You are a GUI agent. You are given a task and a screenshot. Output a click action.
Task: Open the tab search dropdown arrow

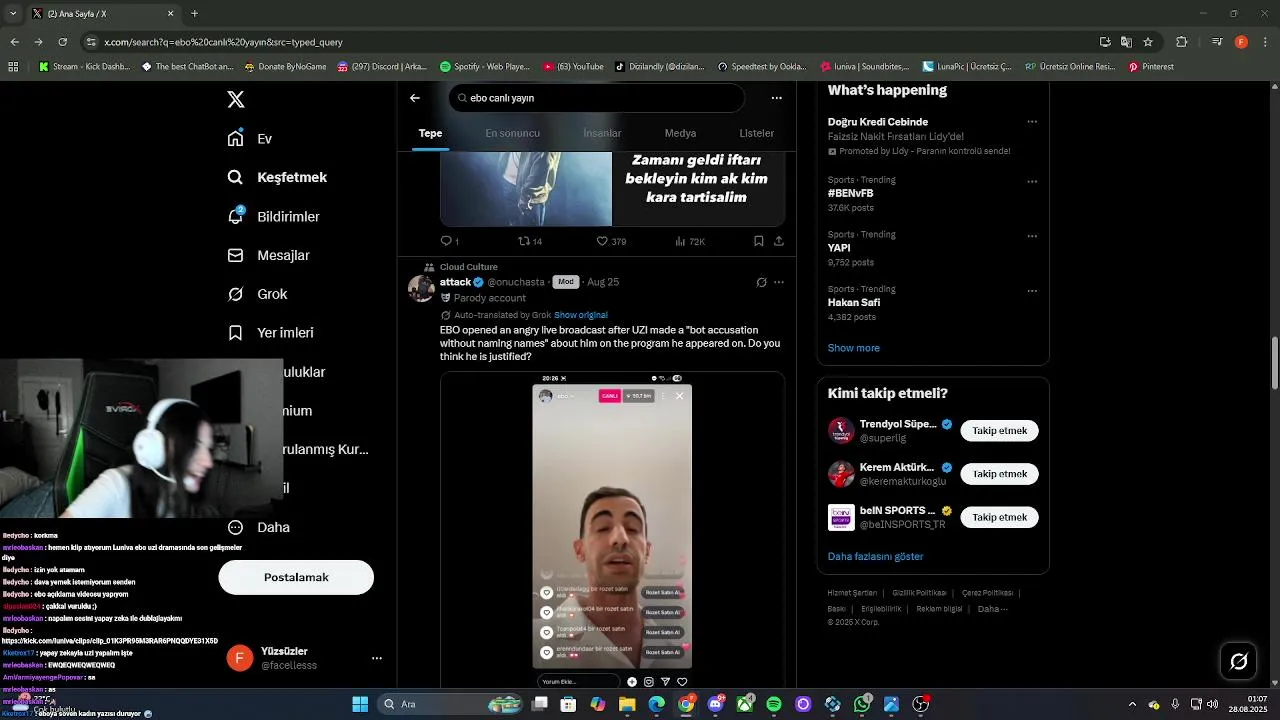[x=11, y=13]
